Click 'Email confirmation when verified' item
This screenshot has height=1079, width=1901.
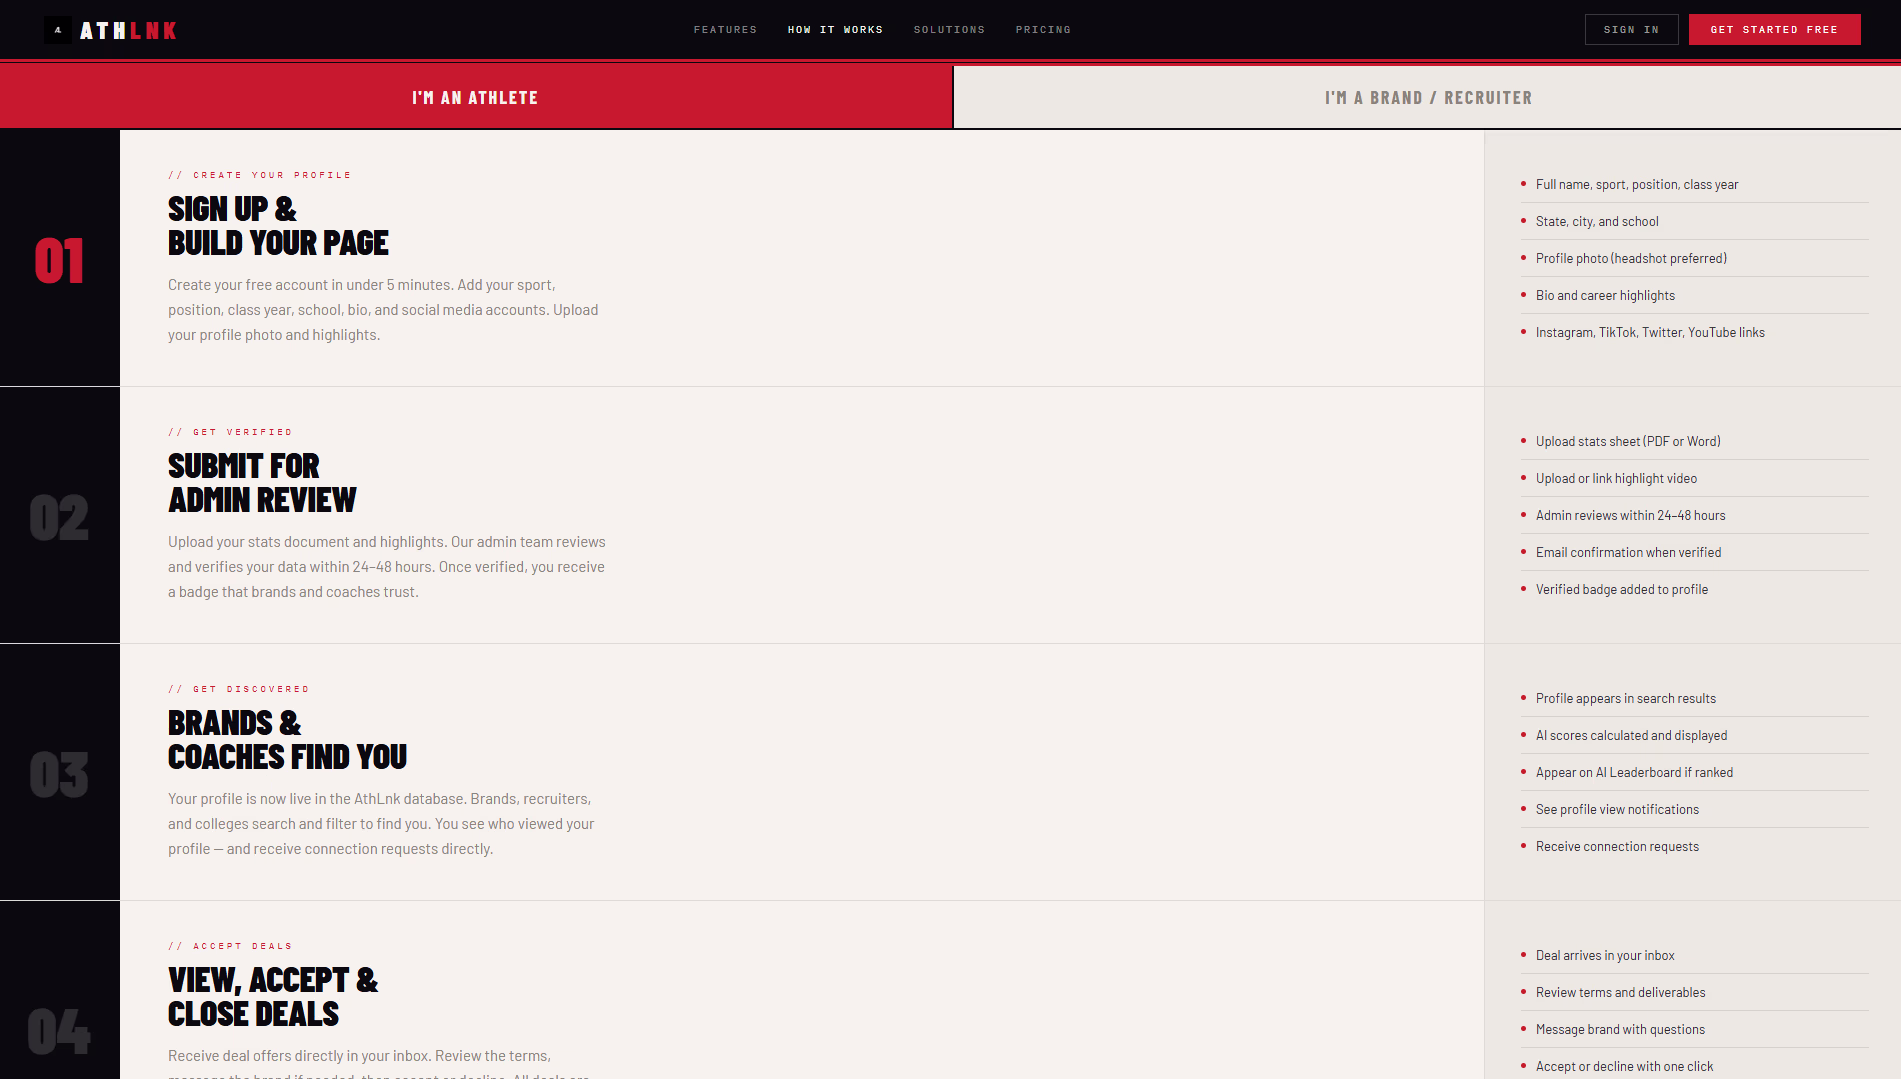point(1628,553)
